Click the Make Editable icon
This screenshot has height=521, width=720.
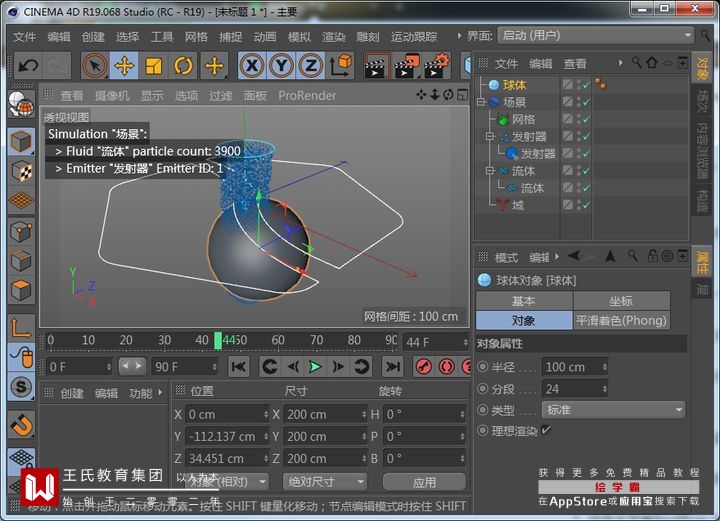(21, 105)
